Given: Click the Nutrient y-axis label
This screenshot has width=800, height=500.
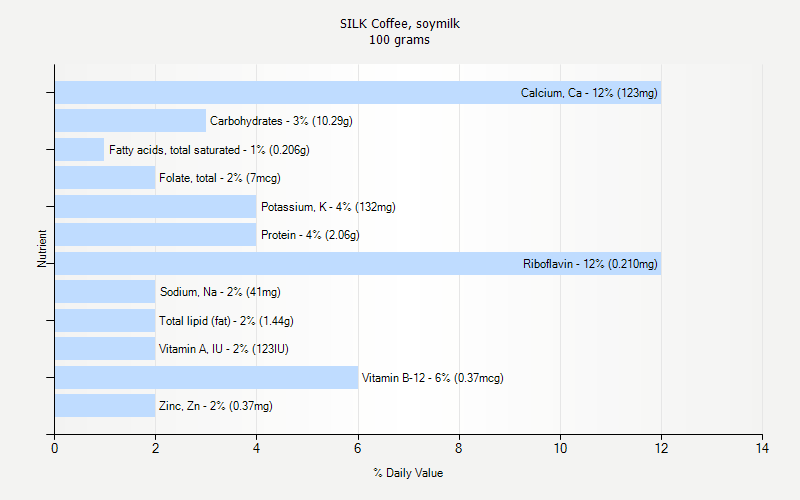Looking at the screenshot, I should (x=42, y=249).
